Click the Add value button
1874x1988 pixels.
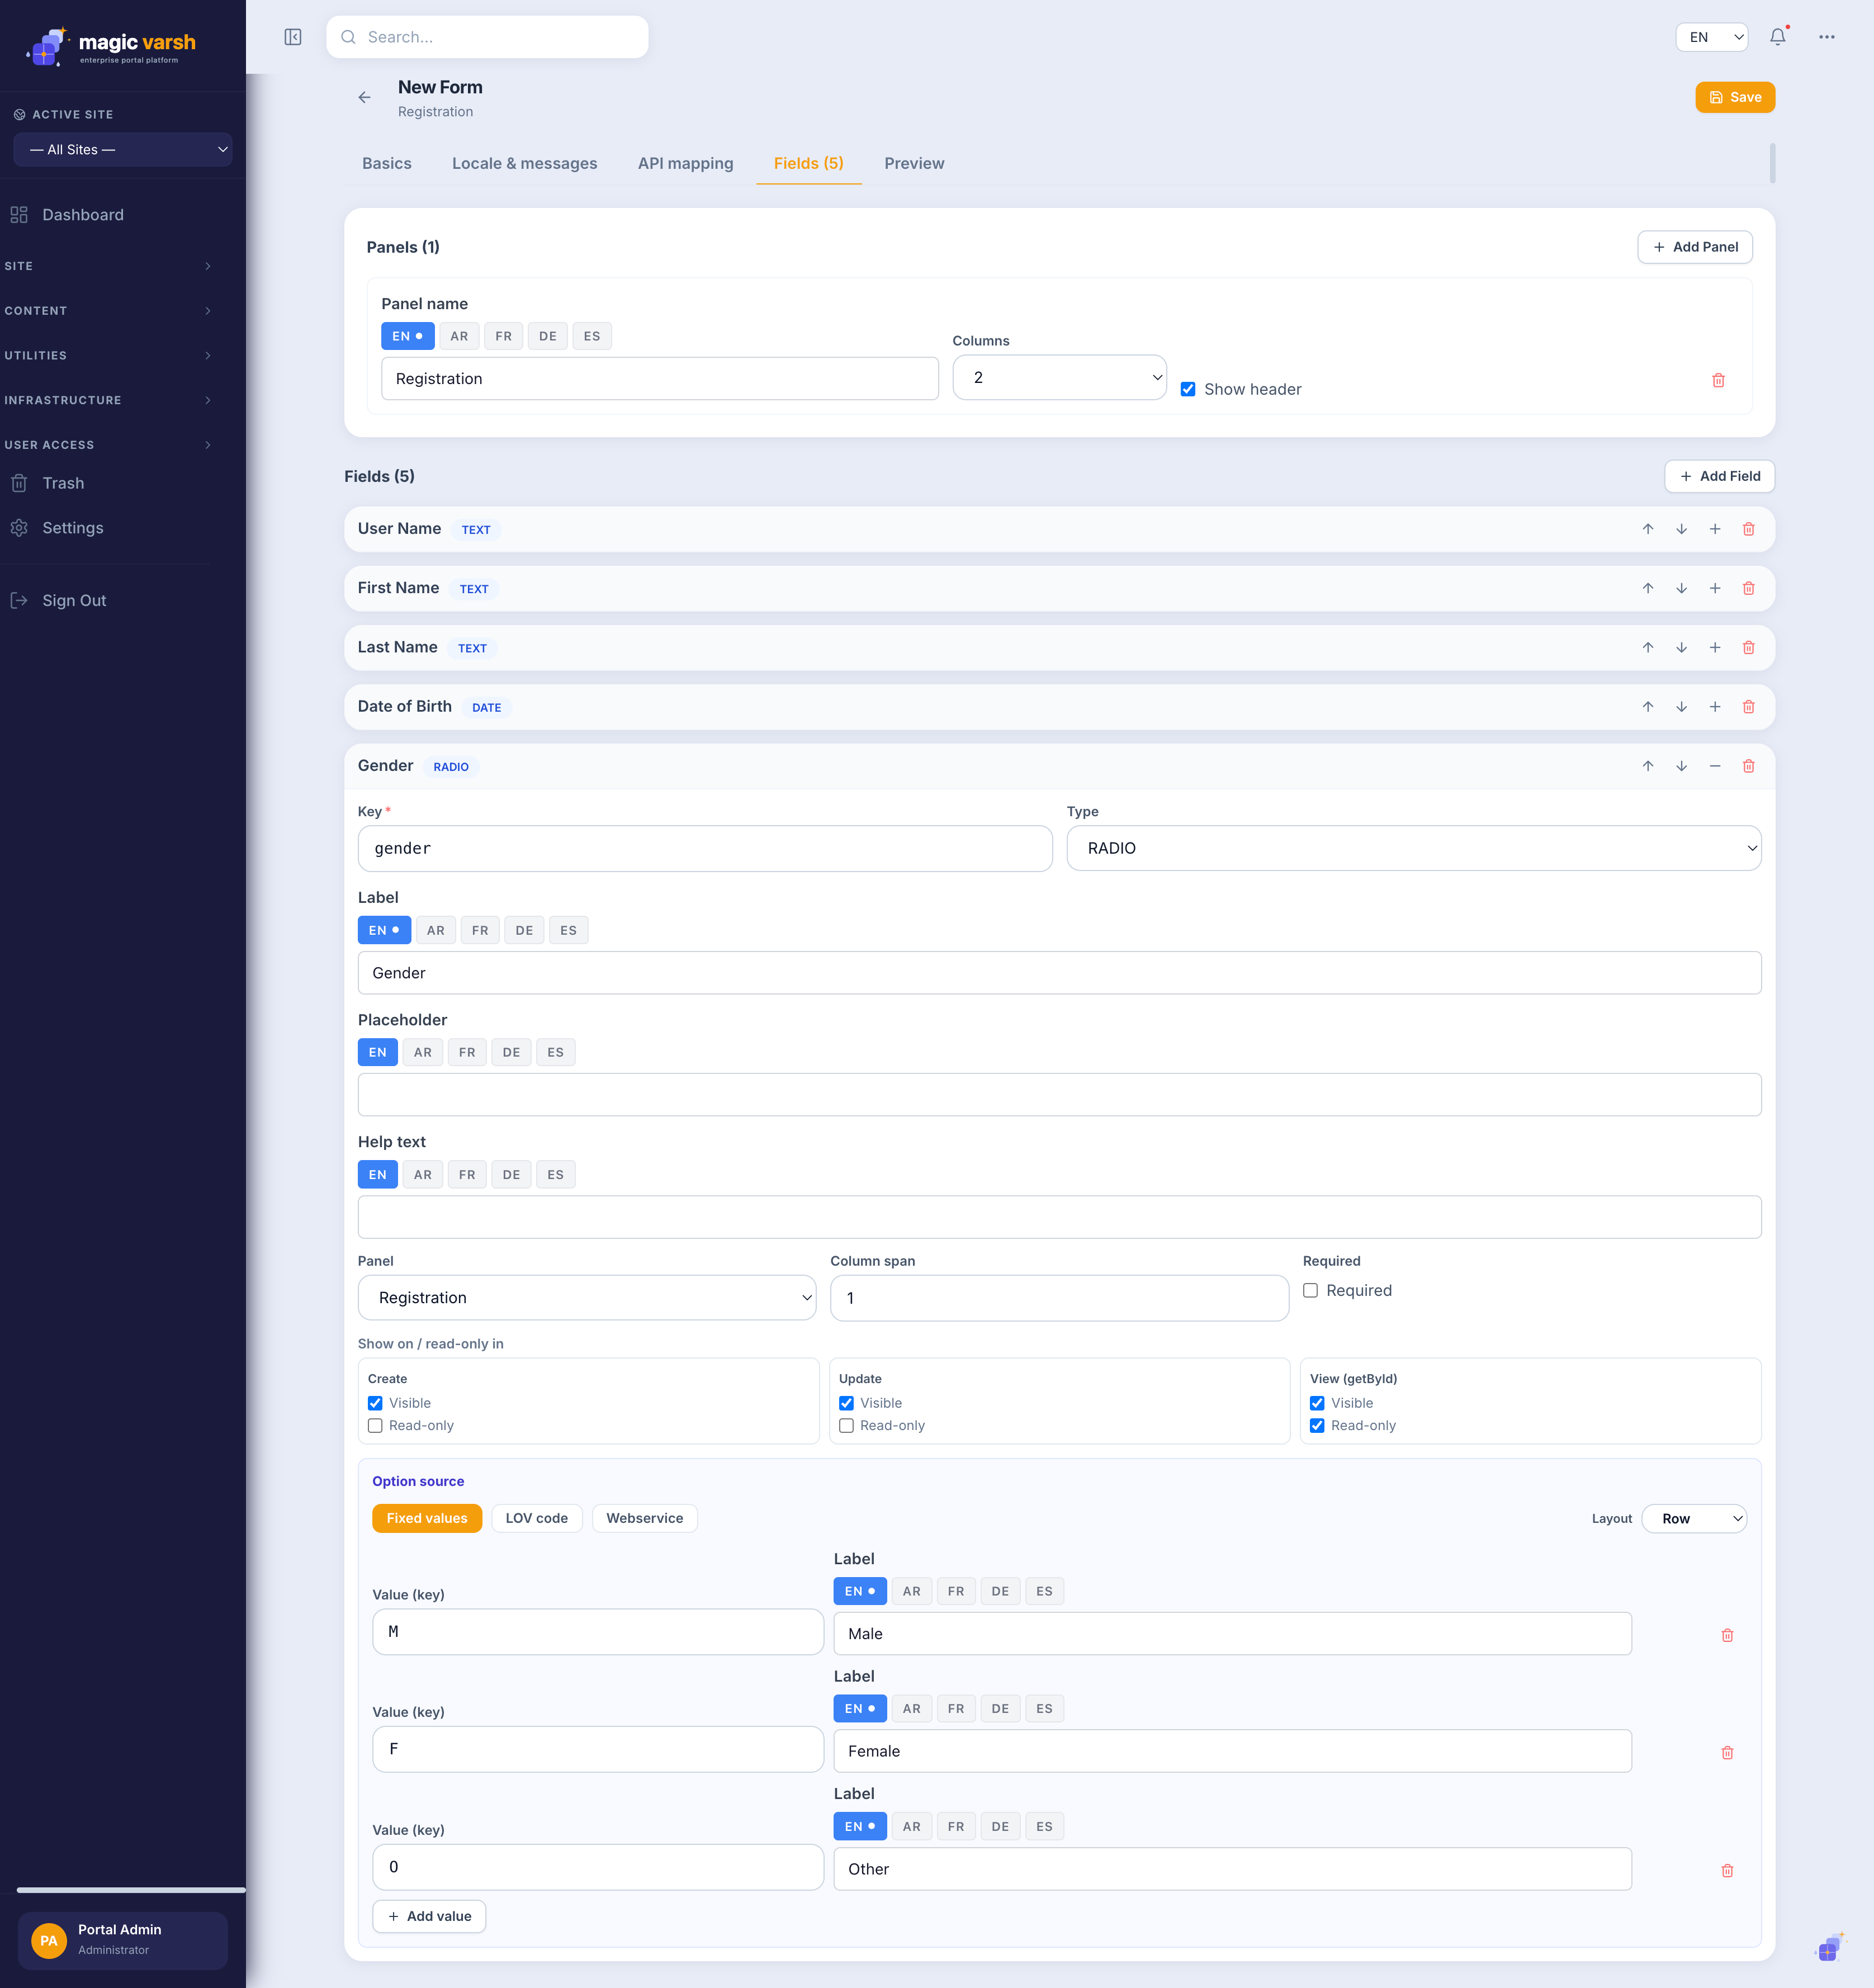click(429, 1916)
